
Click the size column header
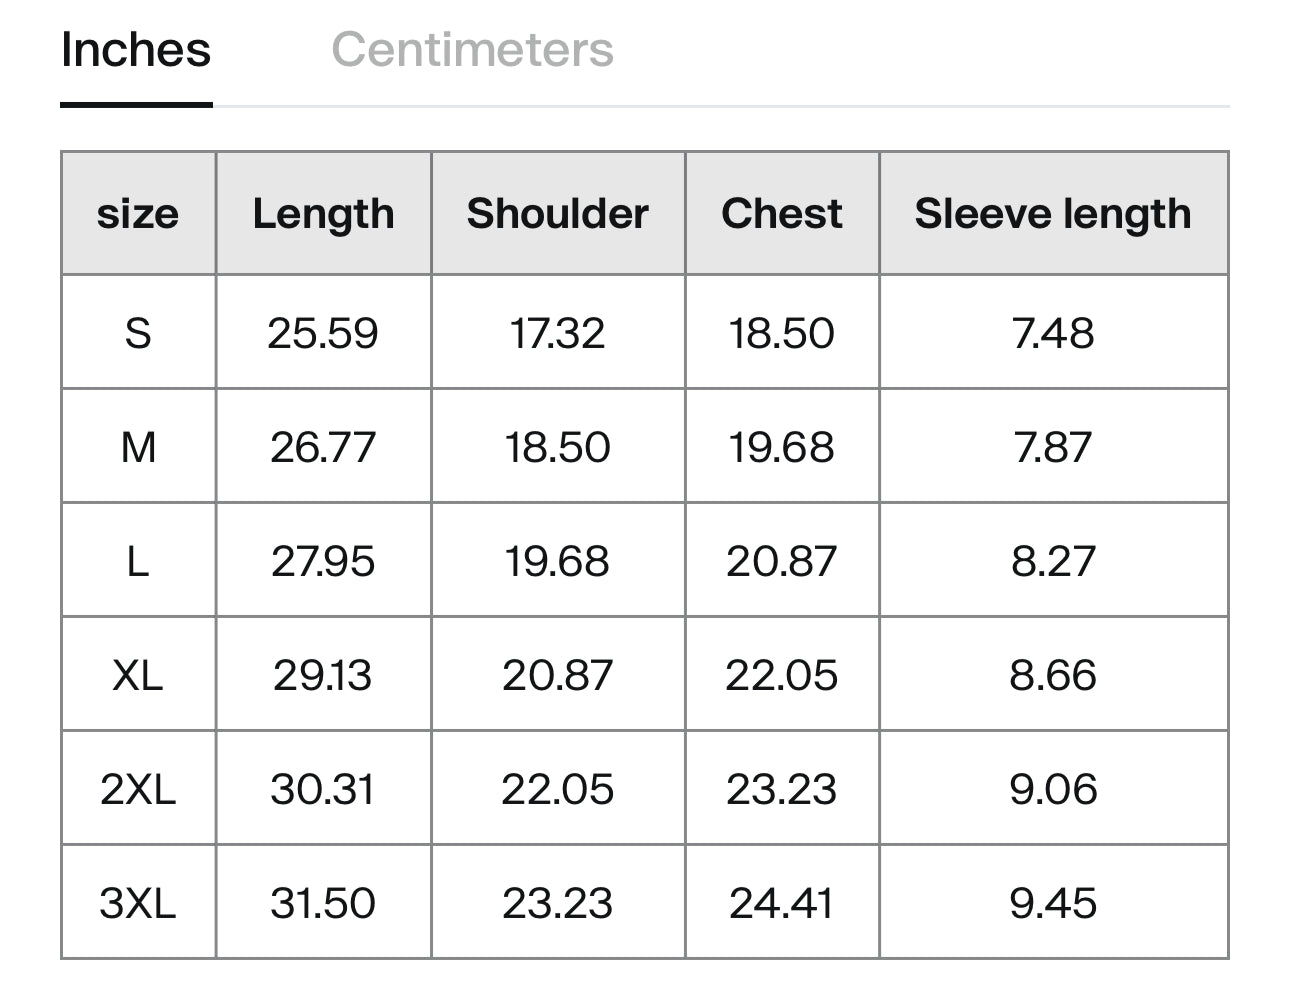(x=138, y=214)
